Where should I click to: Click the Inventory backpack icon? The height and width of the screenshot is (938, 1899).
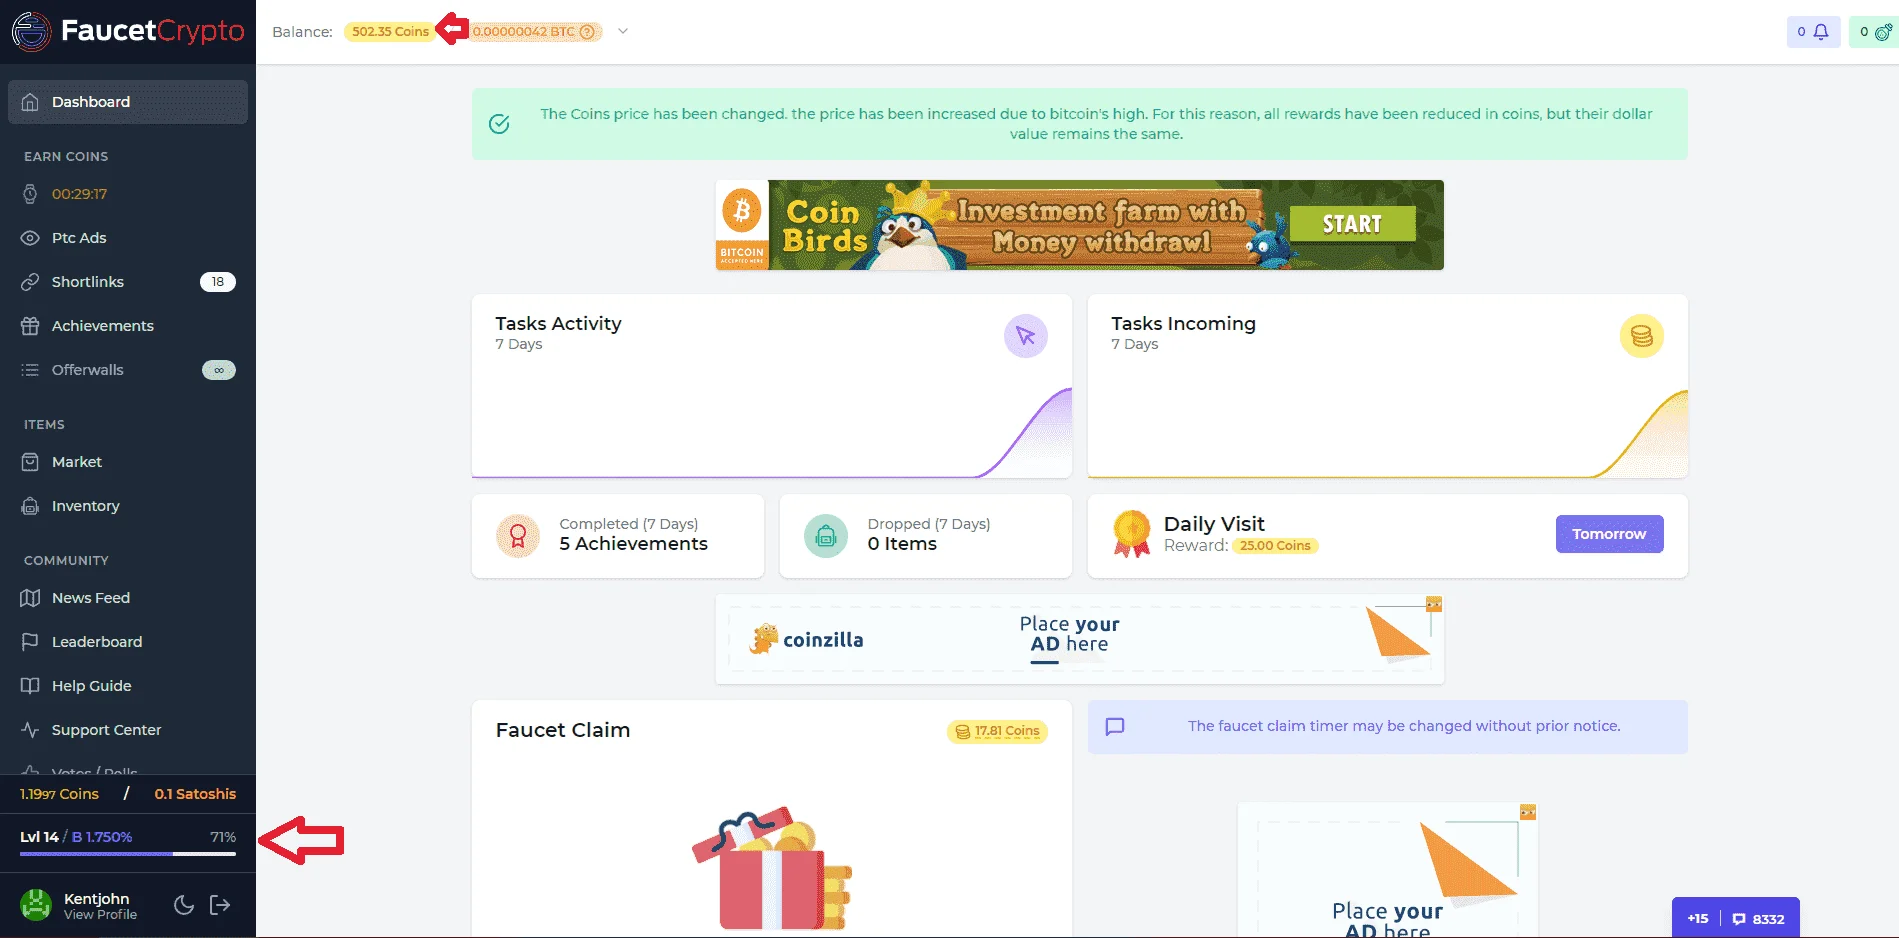click(x=30, y=506)
